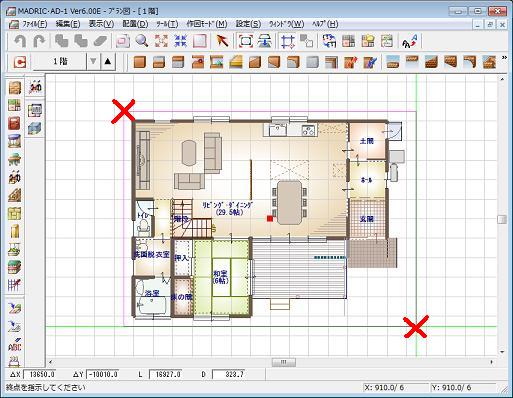Click the vertical scrollbar thumb
Image resolution: width=513 pixels, height=398 pixels.
point(502,219)
